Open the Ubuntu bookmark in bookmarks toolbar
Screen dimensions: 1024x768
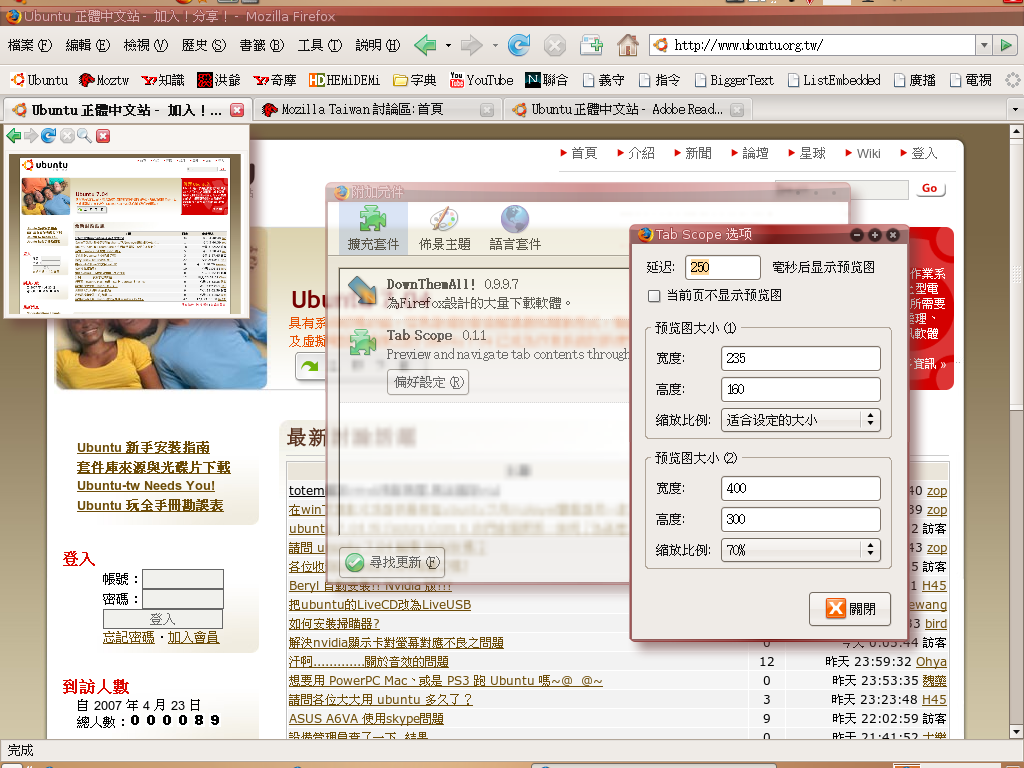39,80
